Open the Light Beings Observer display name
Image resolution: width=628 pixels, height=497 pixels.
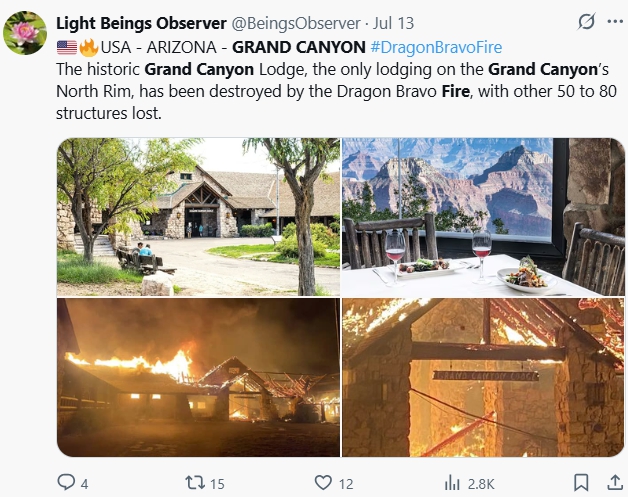pos(141,23)
